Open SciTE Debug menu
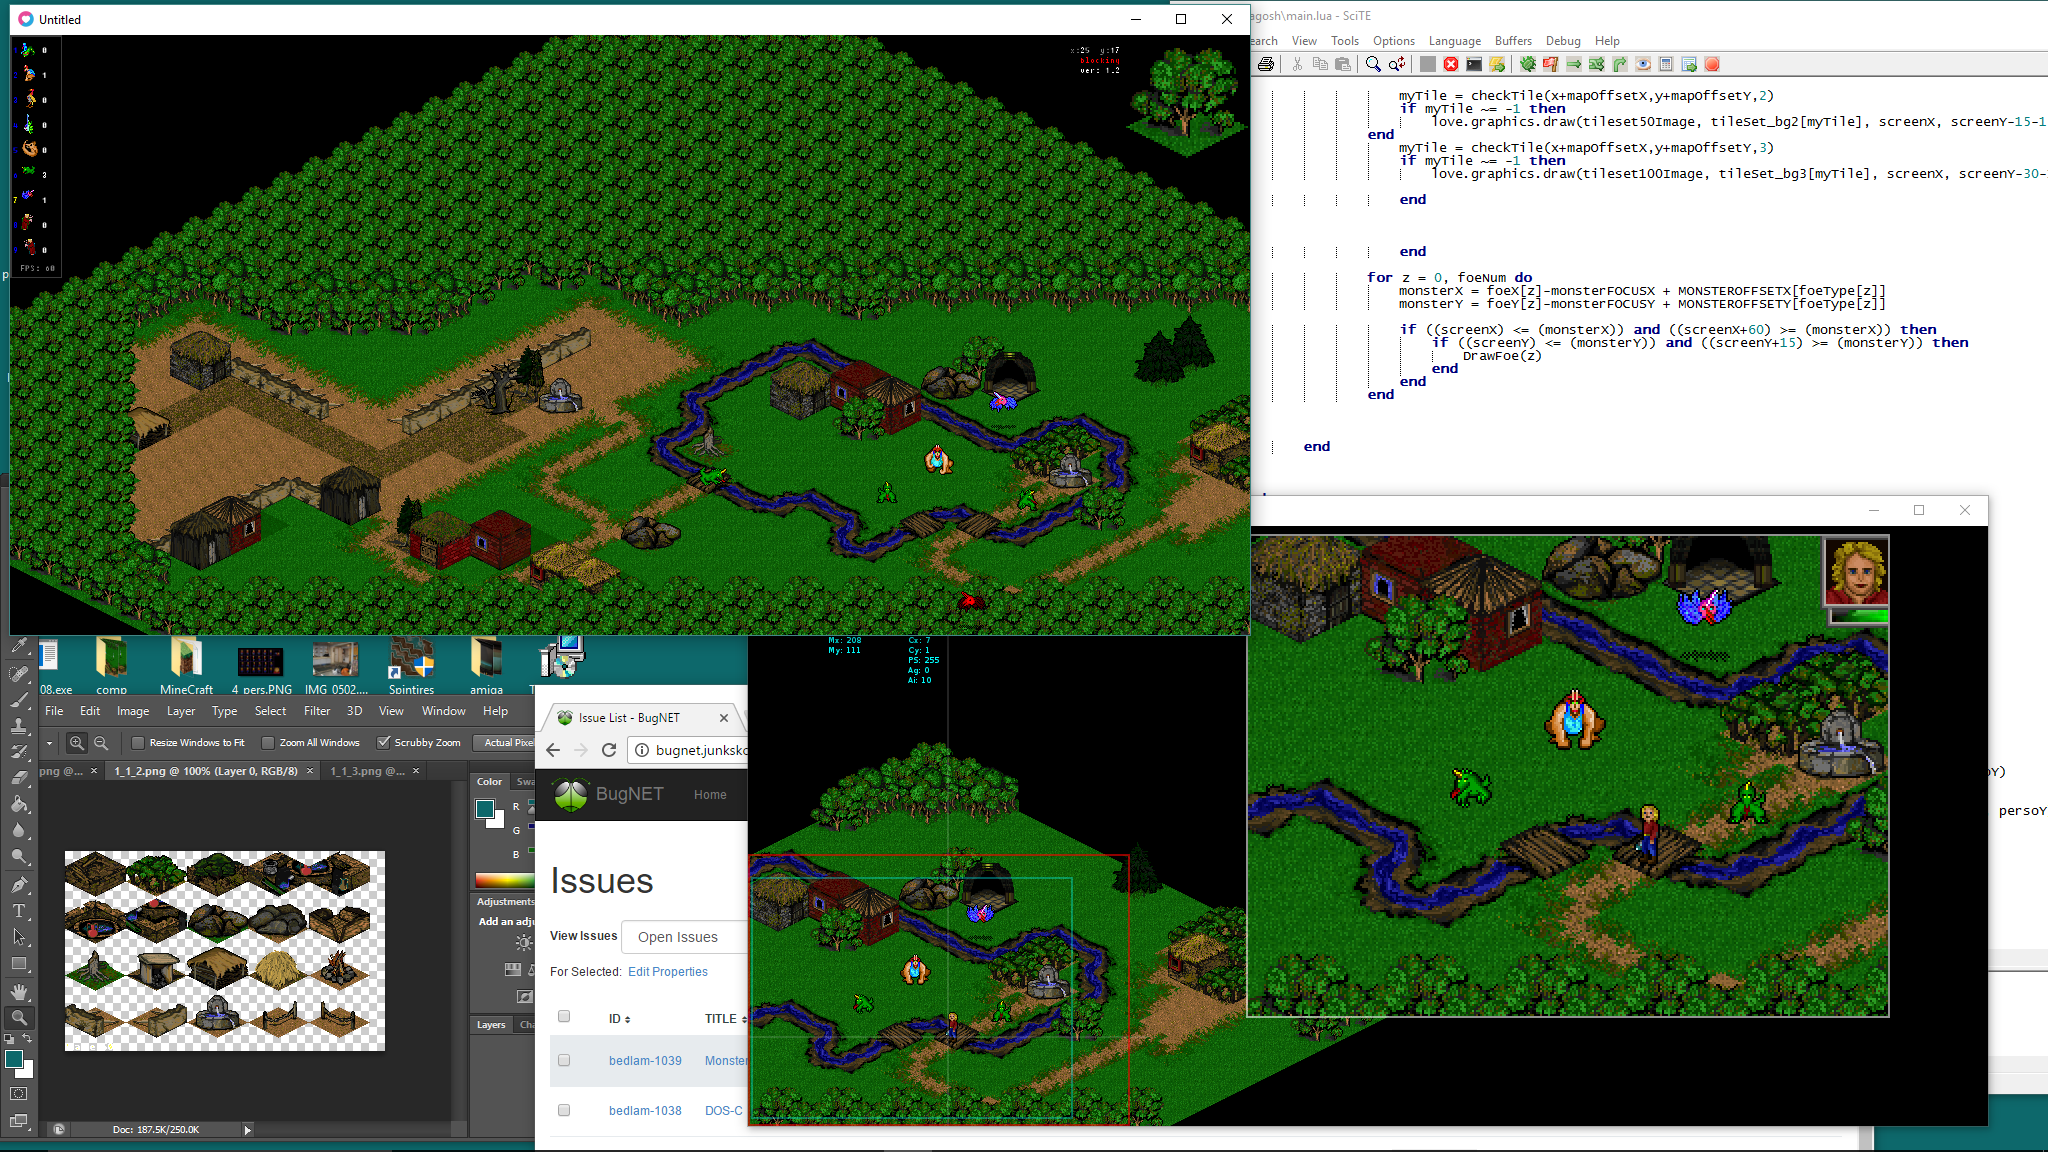Viewport: 2048px width, 1152px height. tap(1563, 41)
